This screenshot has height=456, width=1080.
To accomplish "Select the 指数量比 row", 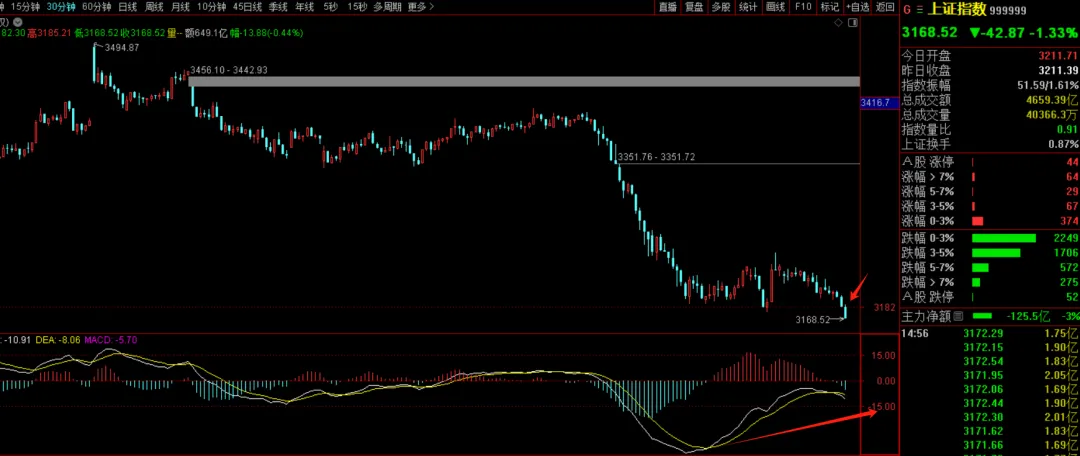I will click(990, 129).
